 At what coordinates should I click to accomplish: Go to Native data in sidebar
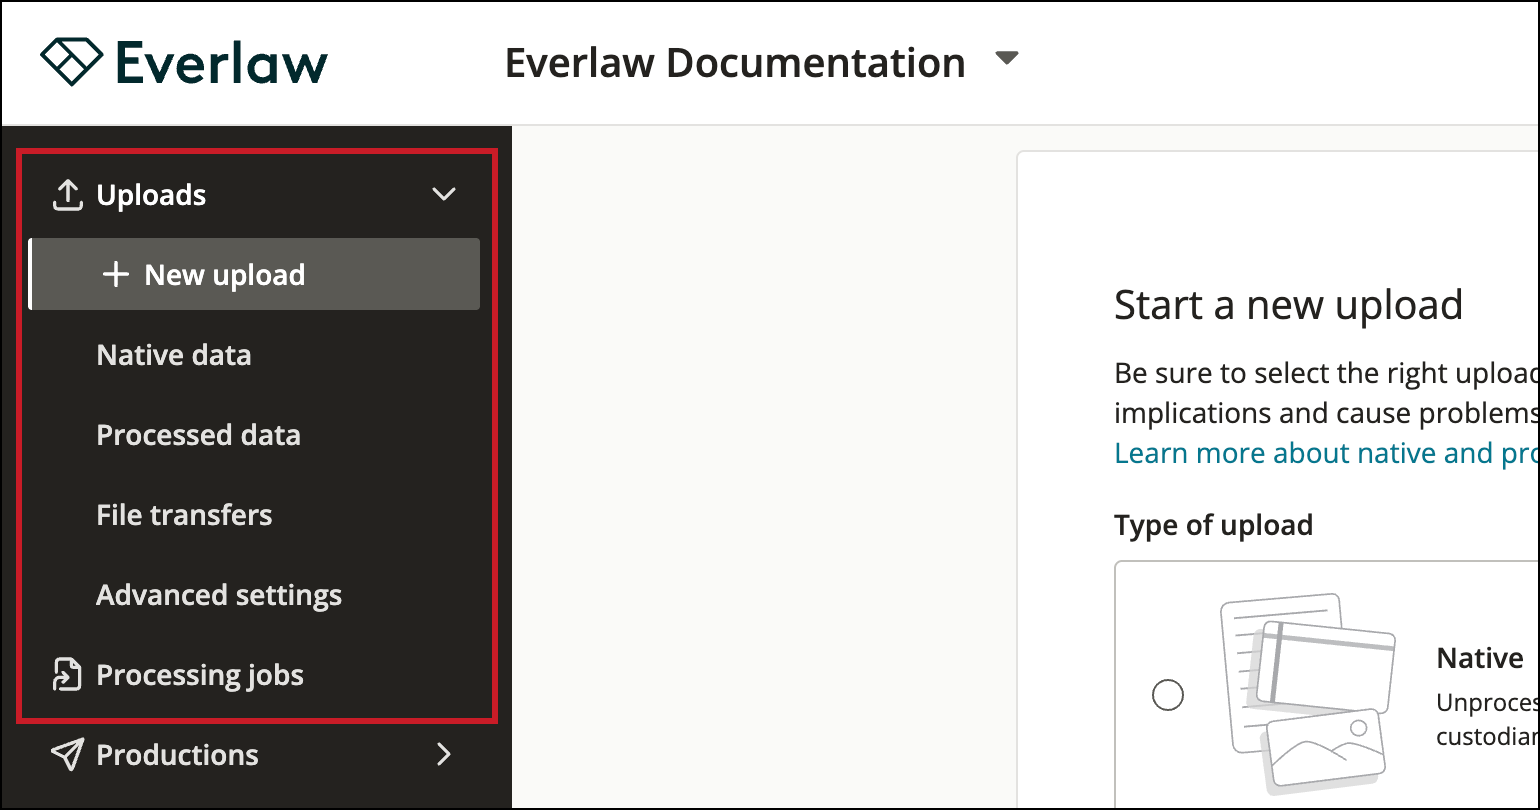coord(174,355)
